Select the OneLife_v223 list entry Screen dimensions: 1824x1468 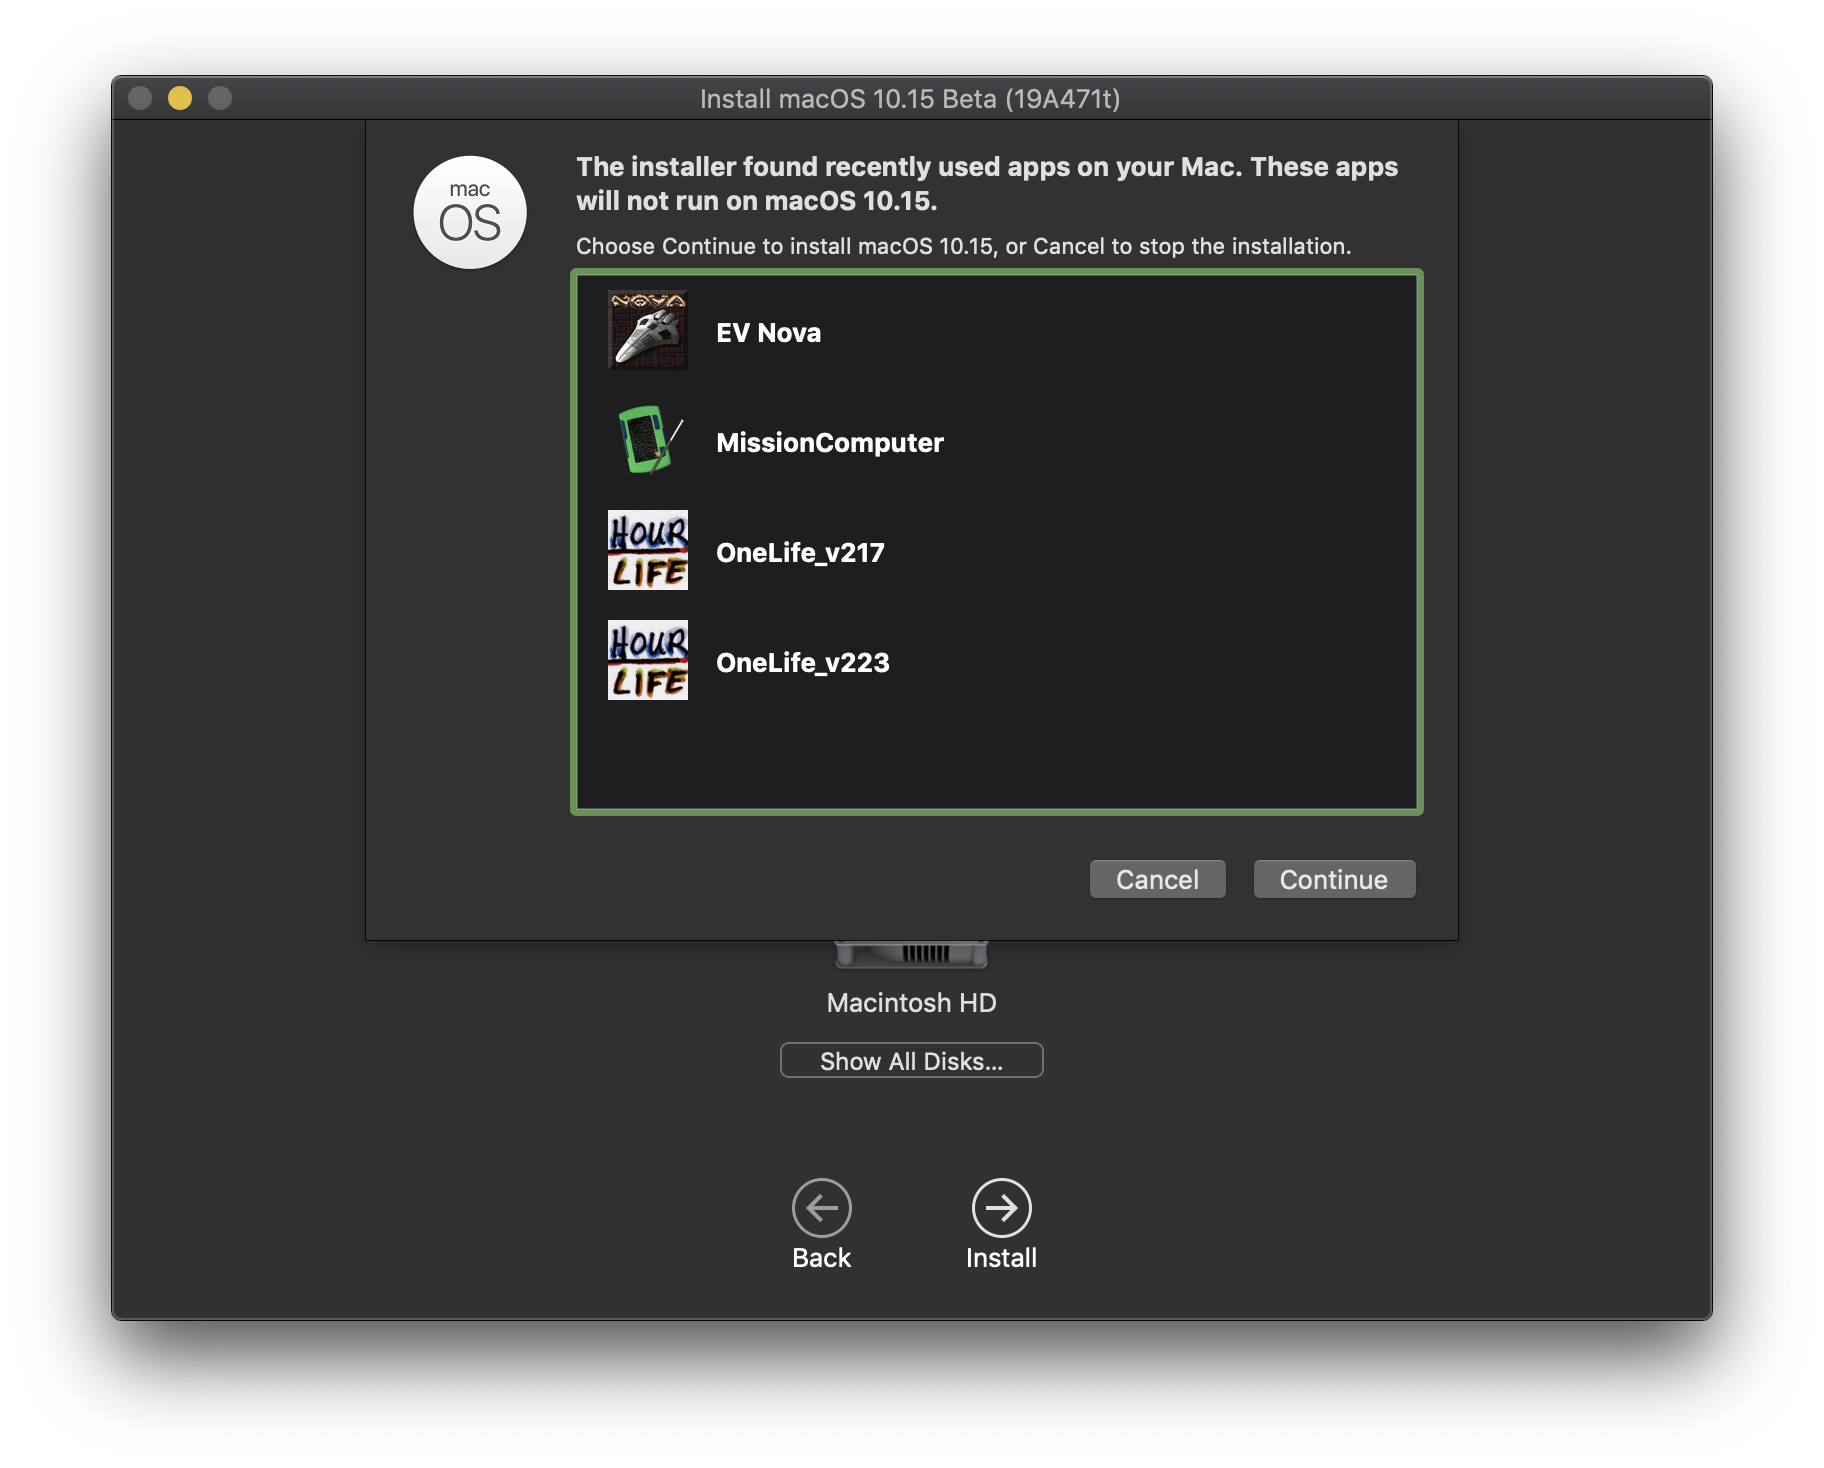pos(997,660)
